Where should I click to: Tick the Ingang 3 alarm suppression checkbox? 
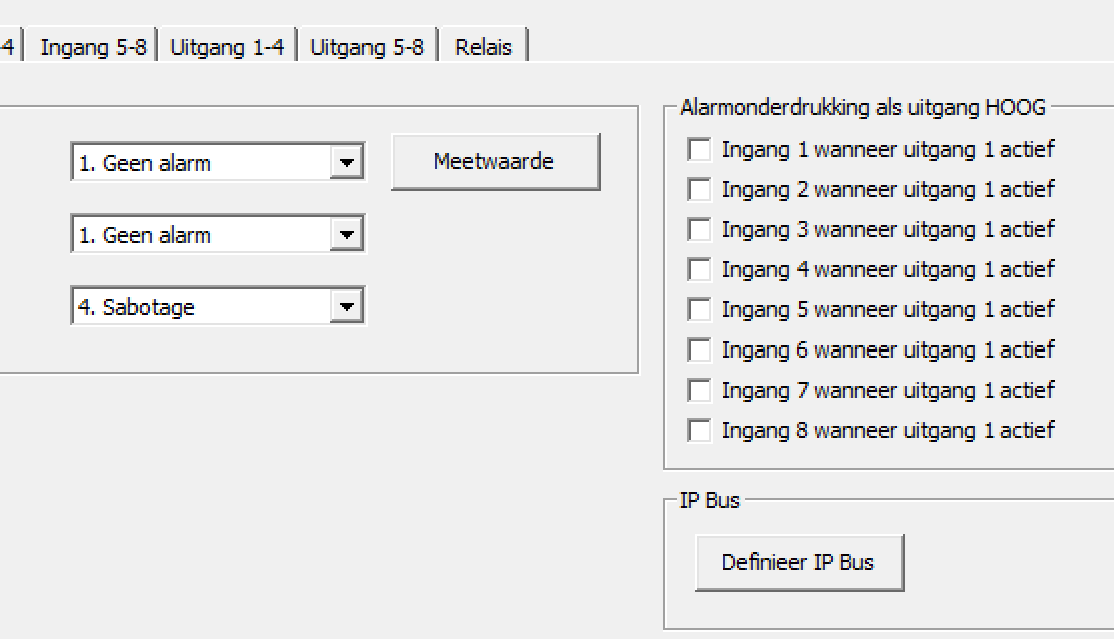[700, 230]
